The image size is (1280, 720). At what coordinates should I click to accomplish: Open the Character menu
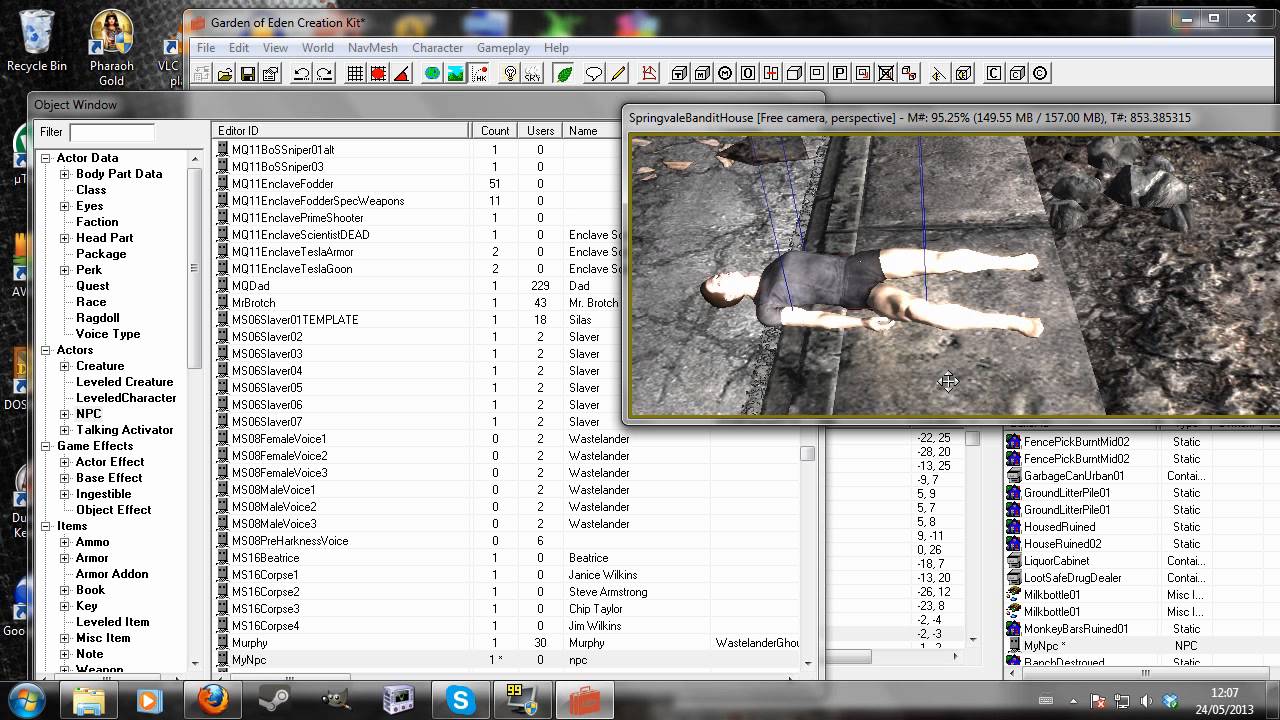tap(437, 47)
